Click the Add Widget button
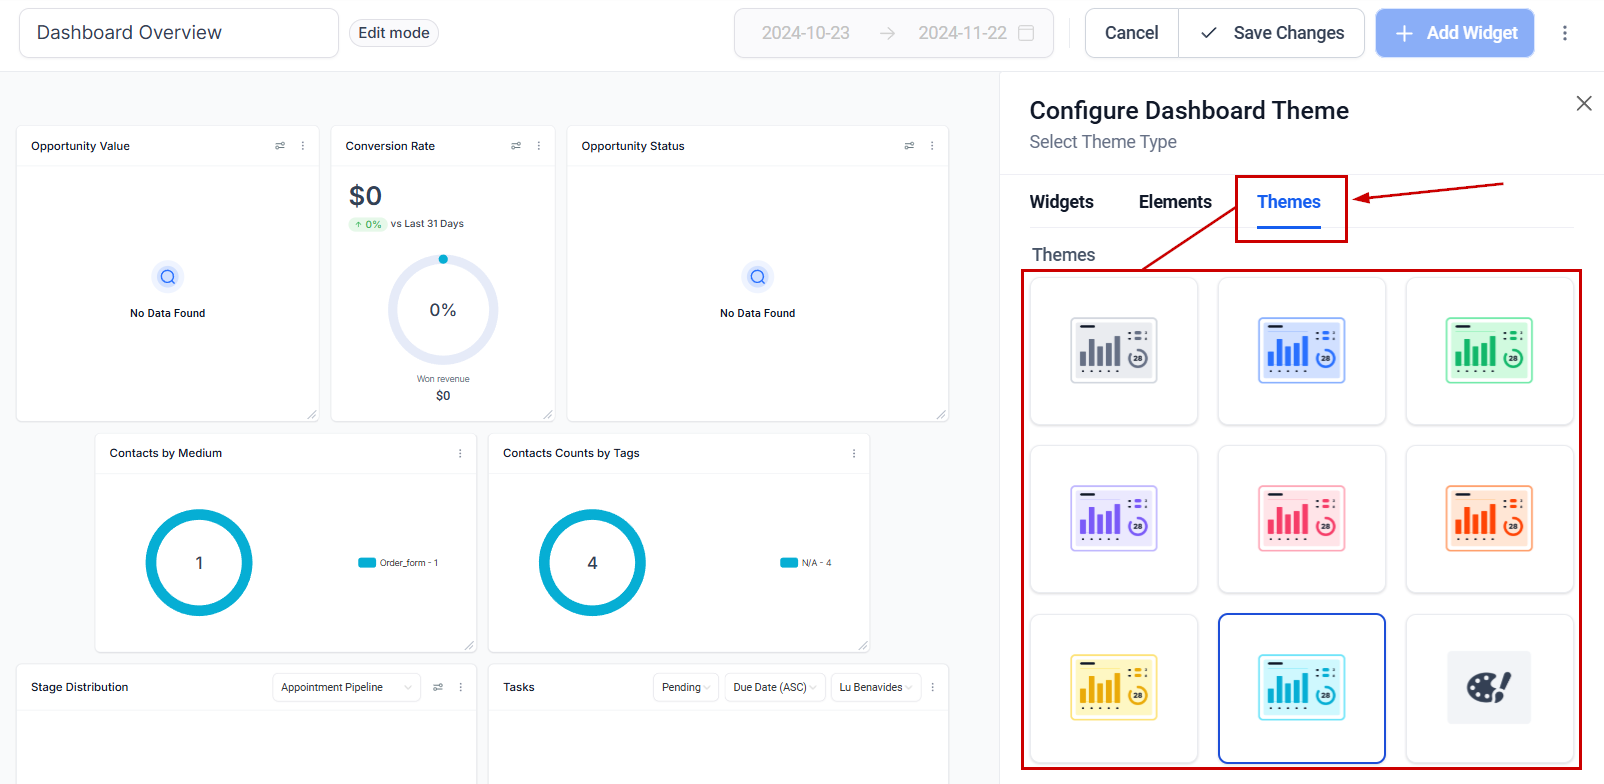The width and height of the screenshot is (1604, 784). (x=1455, y=33)
